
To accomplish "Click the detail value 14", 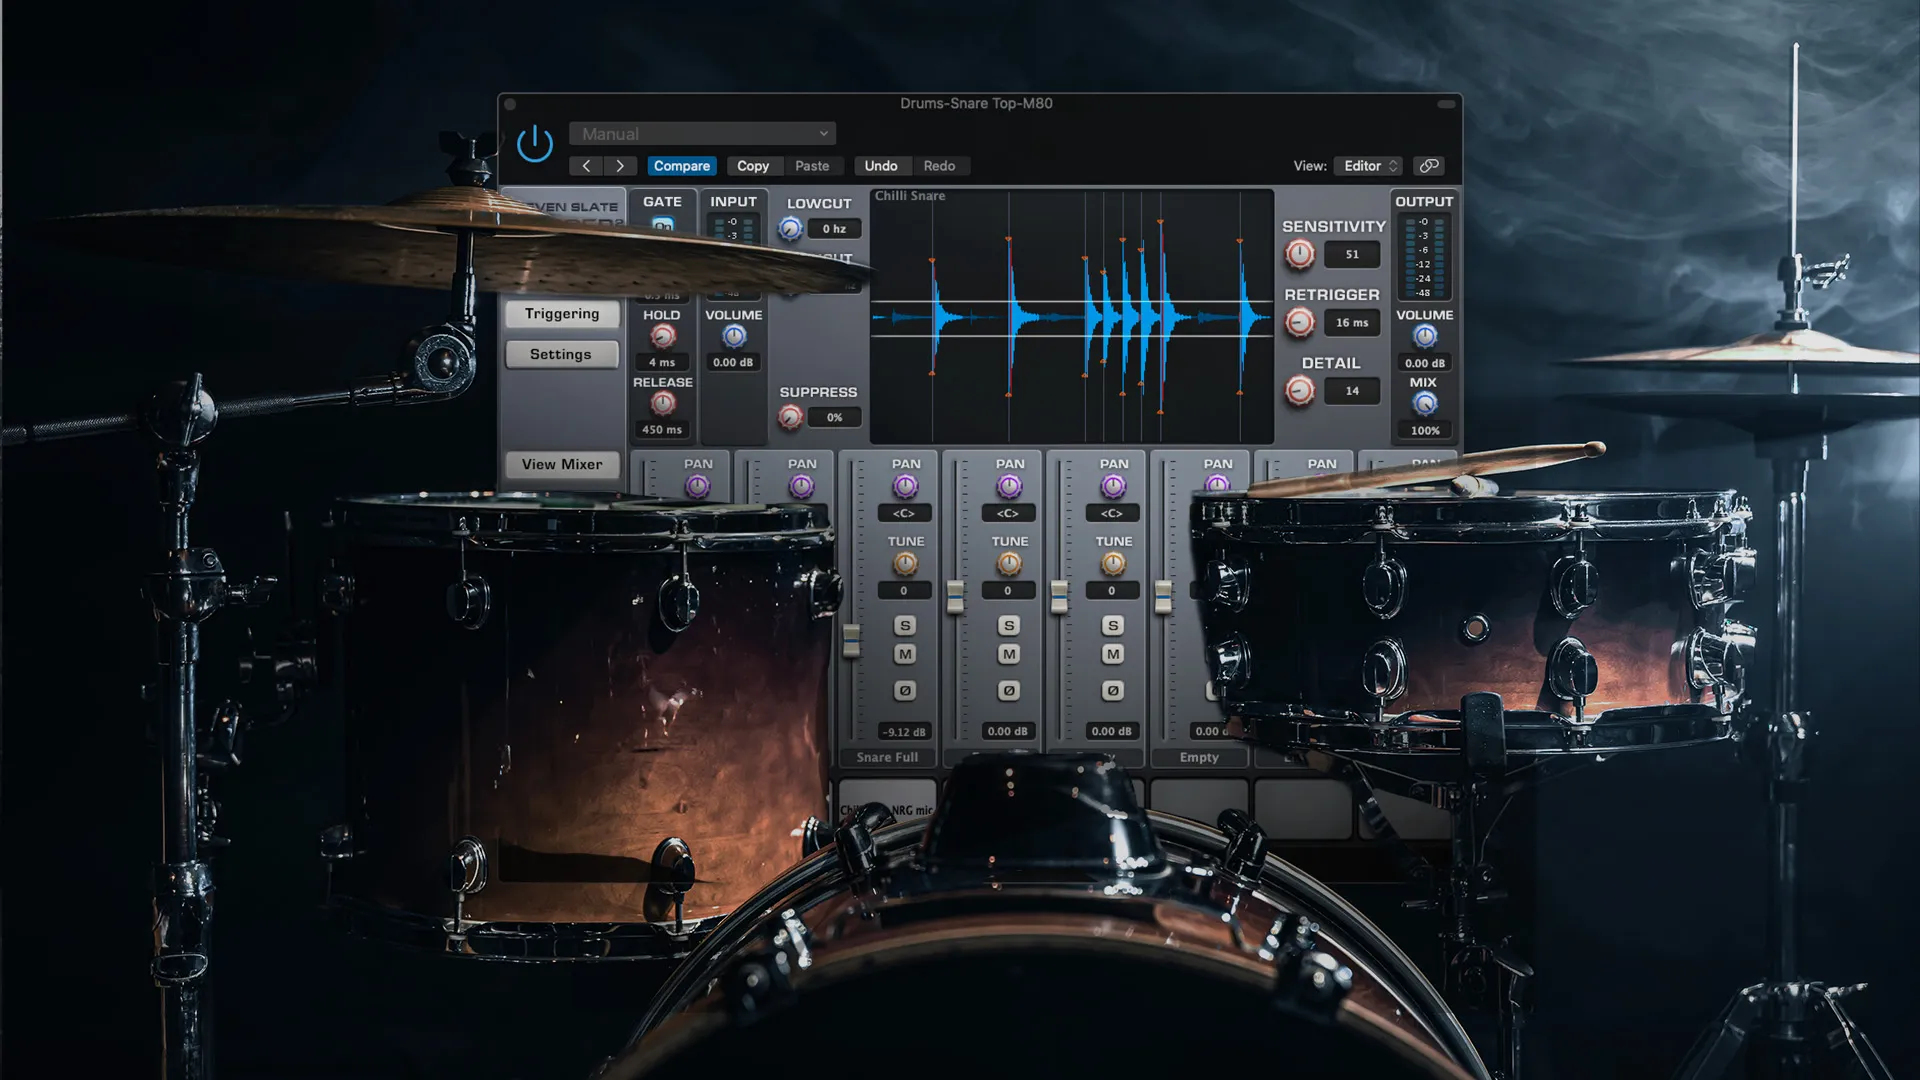I will click(1352, 391).
